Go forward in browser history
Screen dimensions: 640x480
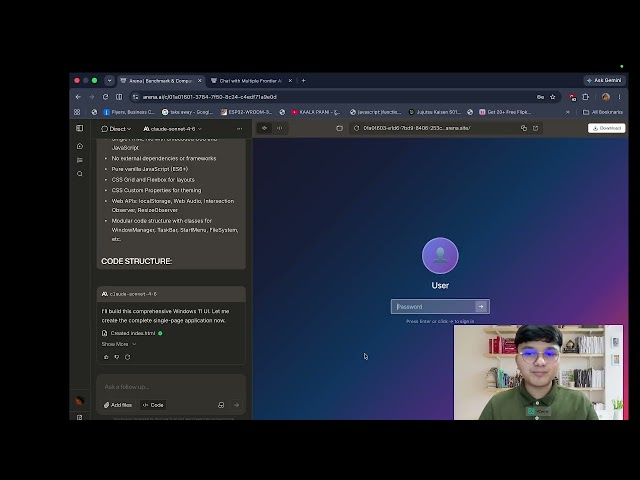[x=92, y=97]
